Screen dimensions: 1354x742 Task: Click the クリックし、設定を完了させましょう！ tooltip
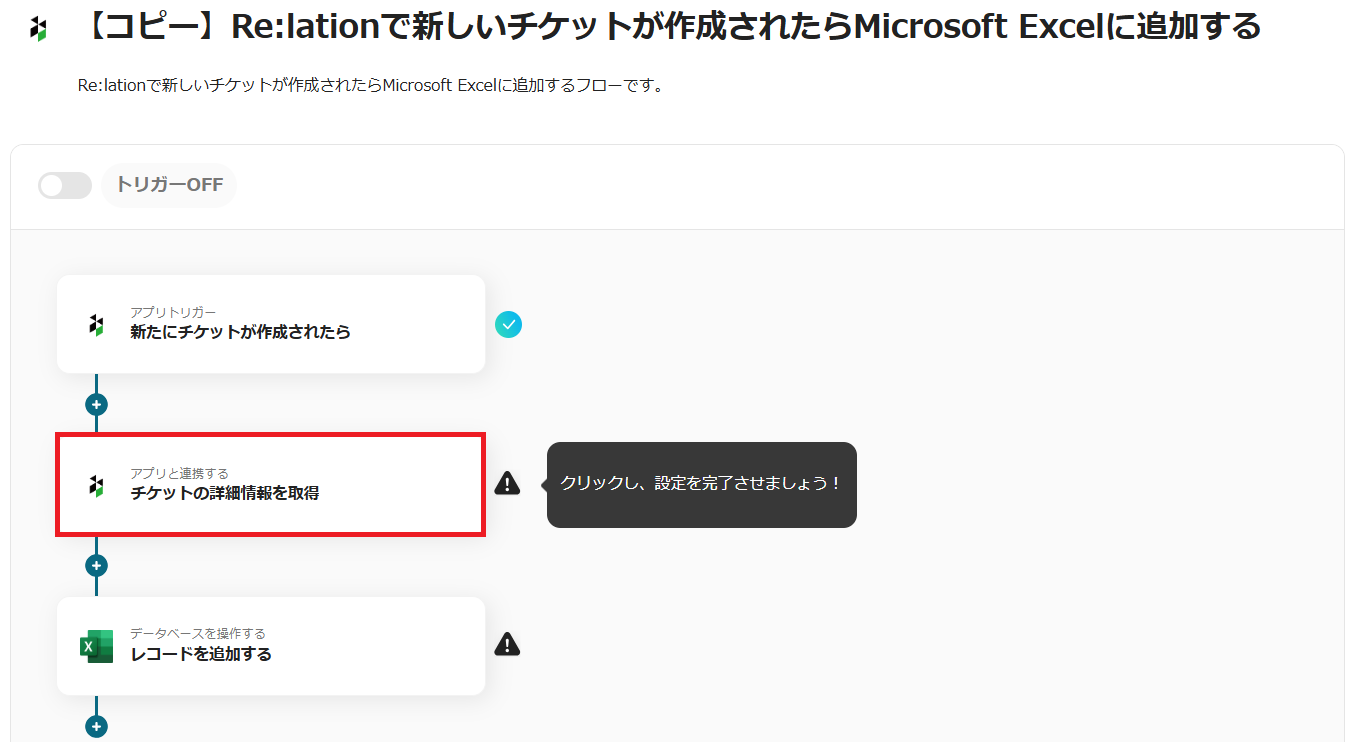702,484
